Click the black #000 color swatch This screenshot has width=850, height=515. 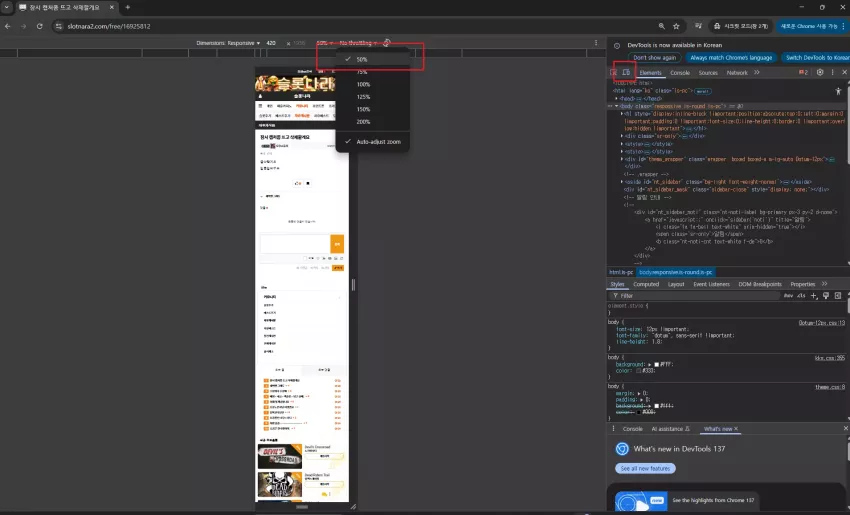coord(639,412)
